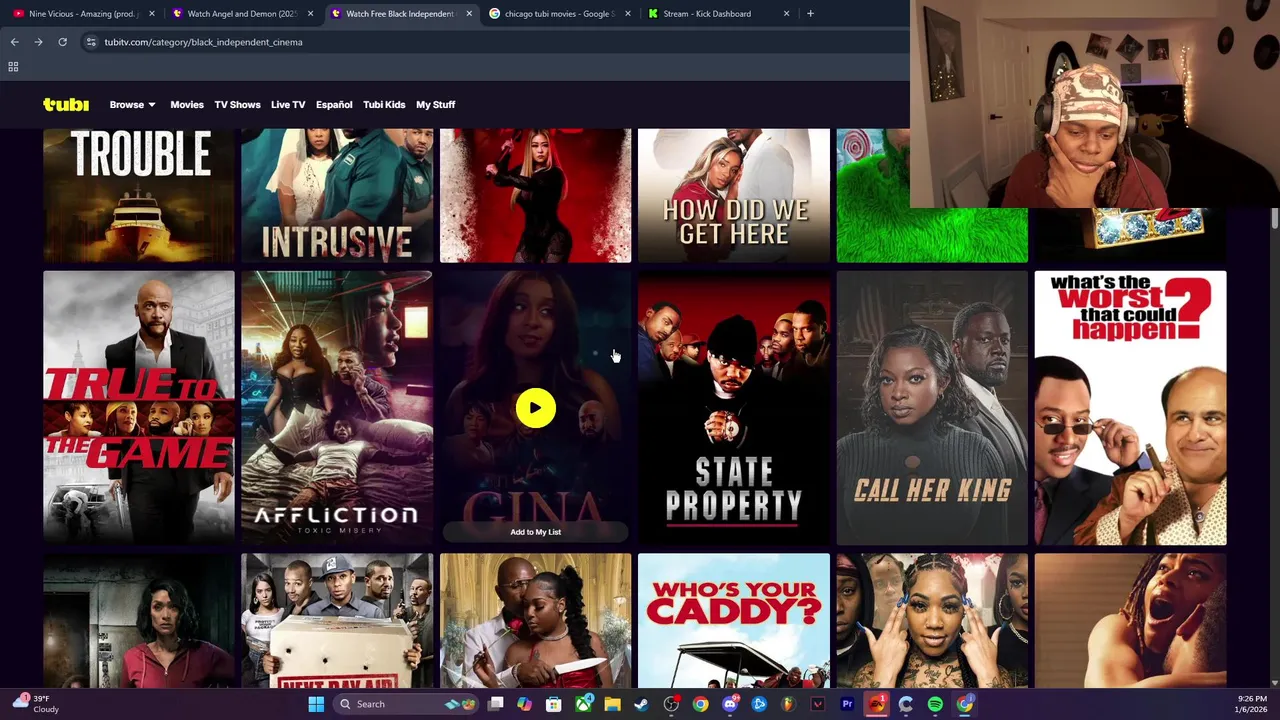Image resolution: width=1280 pixels, height=720 pixels.
Task: Open Tubi Kids
Action: tap(384, 104)
